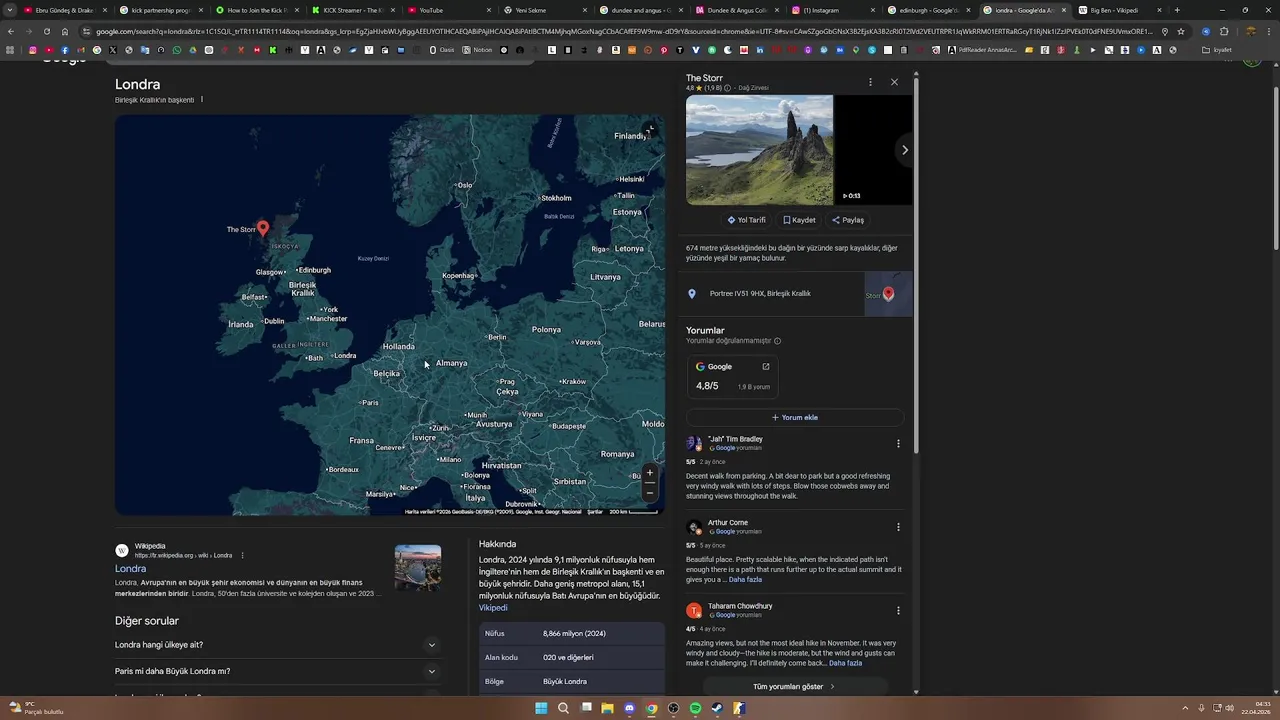Open the Notion bookmark

477,50
